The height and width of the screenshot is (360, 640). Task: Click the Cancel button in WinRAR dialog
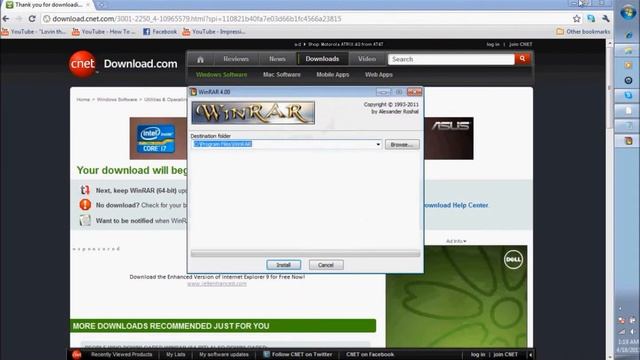click(326, 265)
